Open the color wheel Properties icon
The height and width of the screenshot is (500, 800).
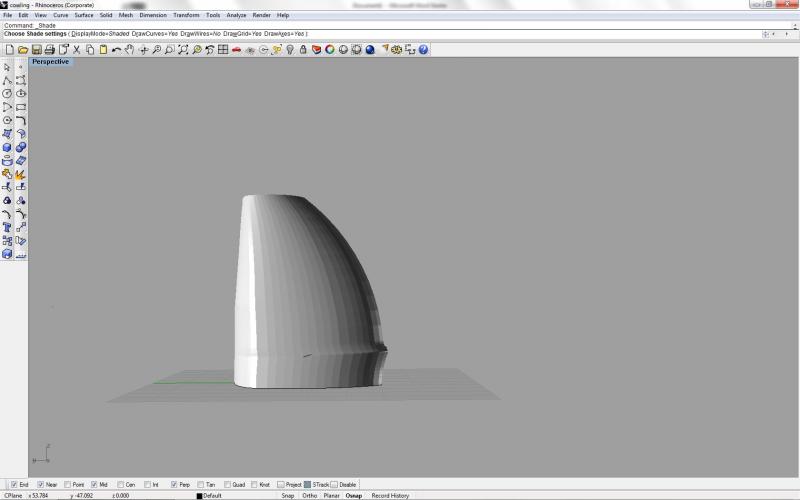coord(330,49)
